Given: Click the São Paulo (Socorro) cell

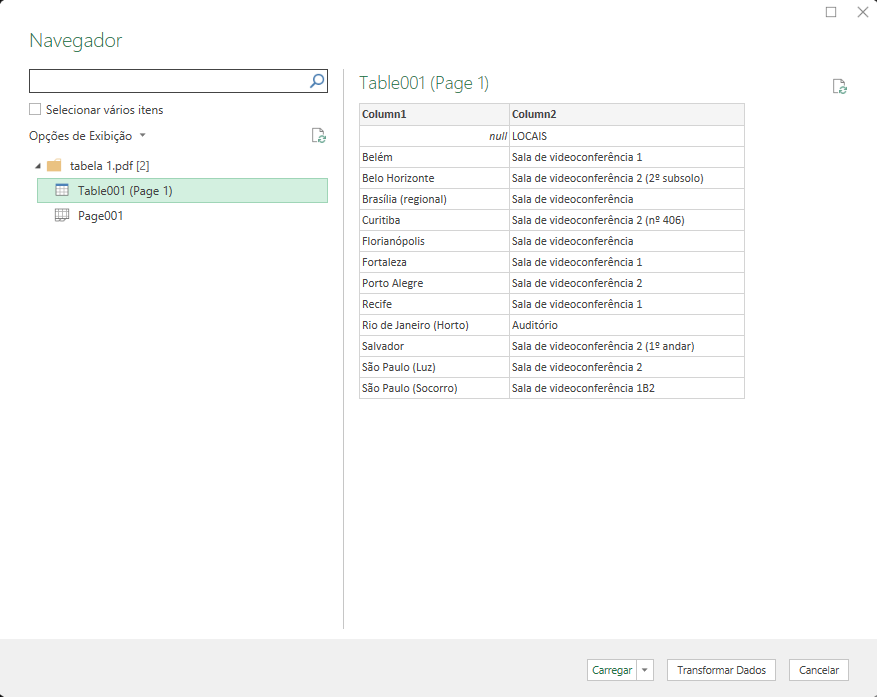Looking at the screenshot, I should tap(434, 388).
